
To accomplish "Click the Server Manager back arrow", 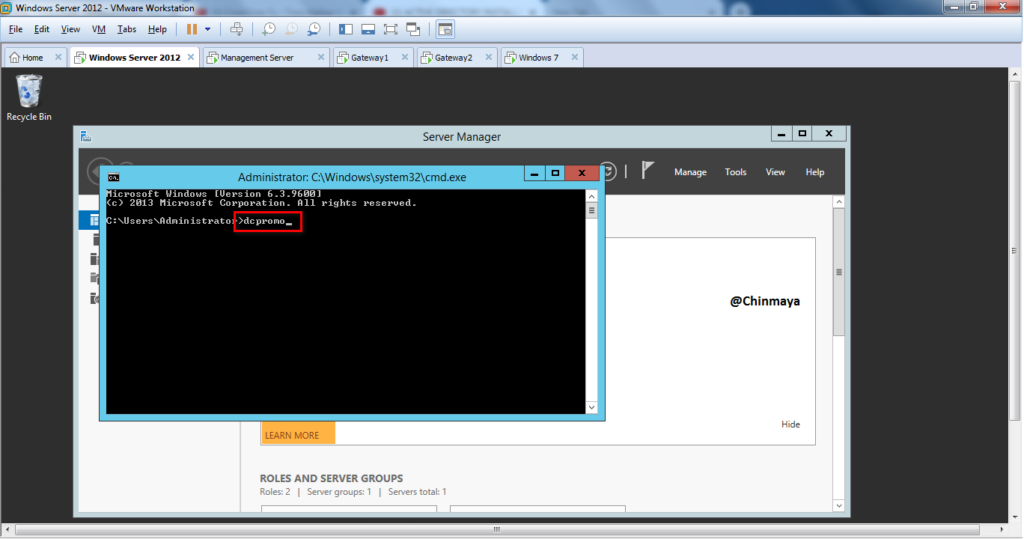I will [x=94, y=169].
